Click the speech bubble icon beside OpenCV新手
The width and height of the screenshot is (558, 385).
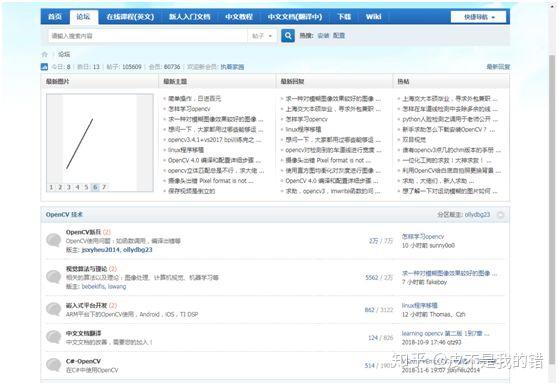53,240
